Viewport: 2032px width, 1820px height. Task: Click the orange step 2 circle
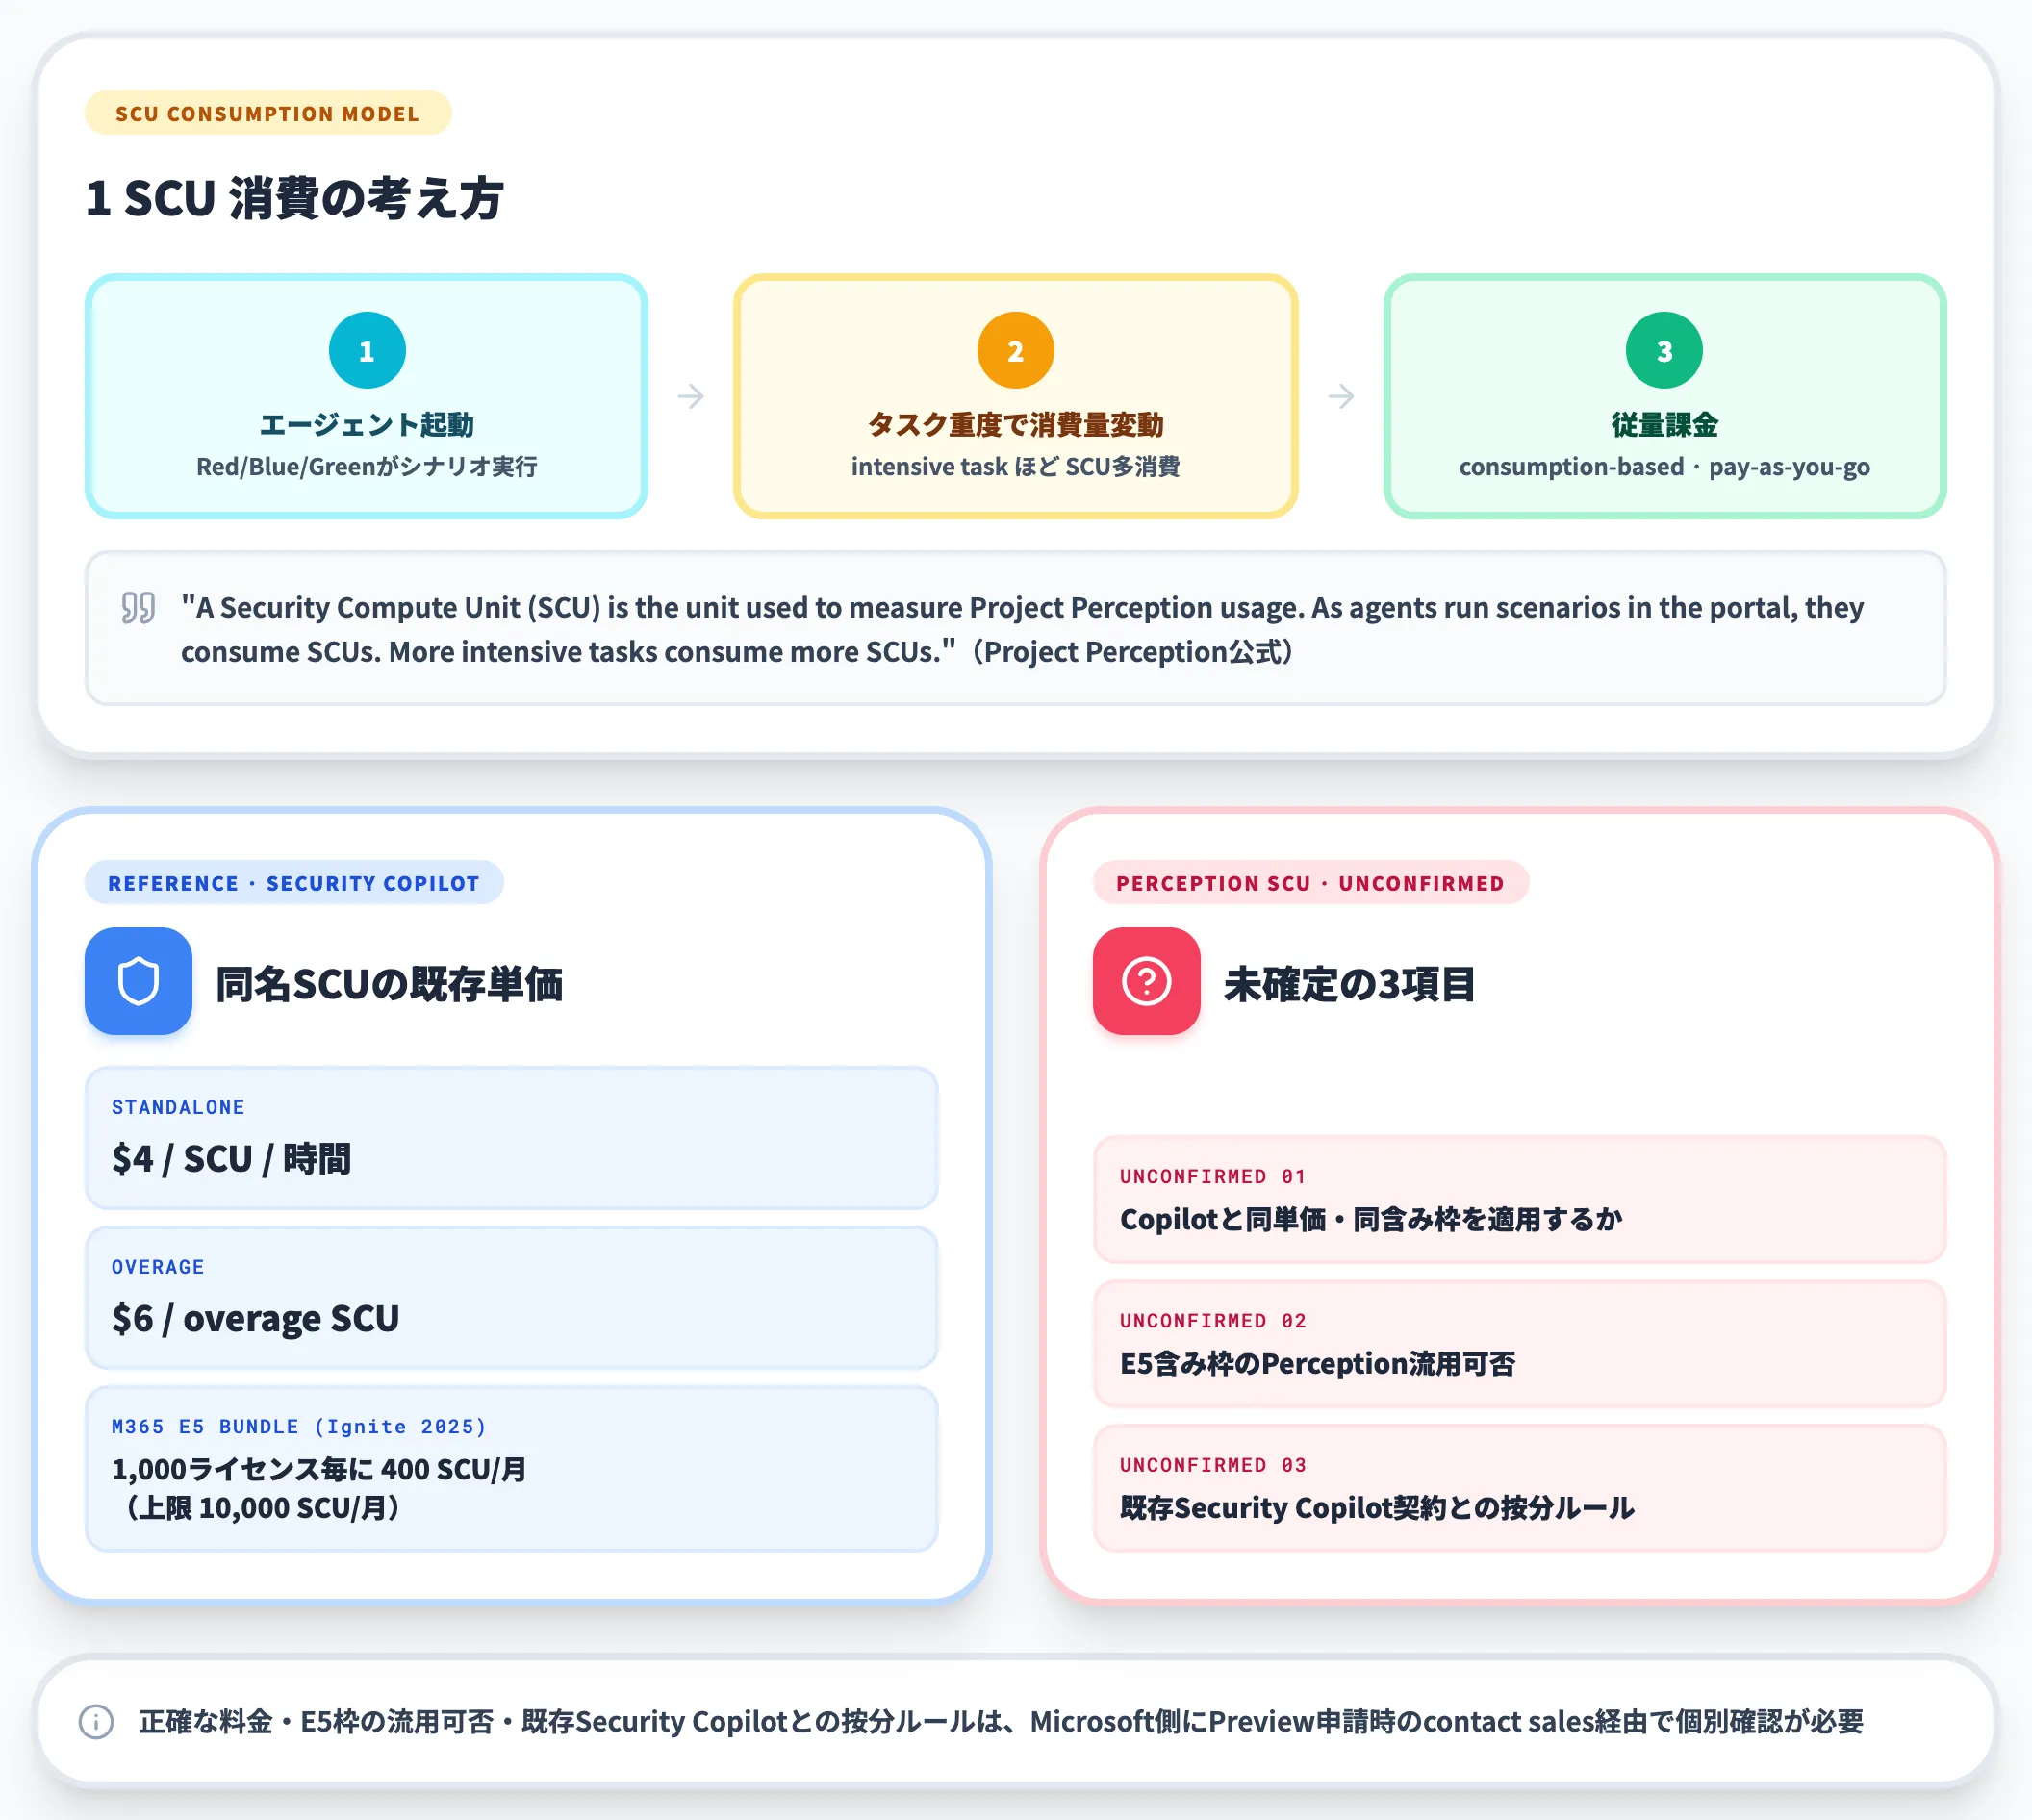click(x=1016, y=351)
